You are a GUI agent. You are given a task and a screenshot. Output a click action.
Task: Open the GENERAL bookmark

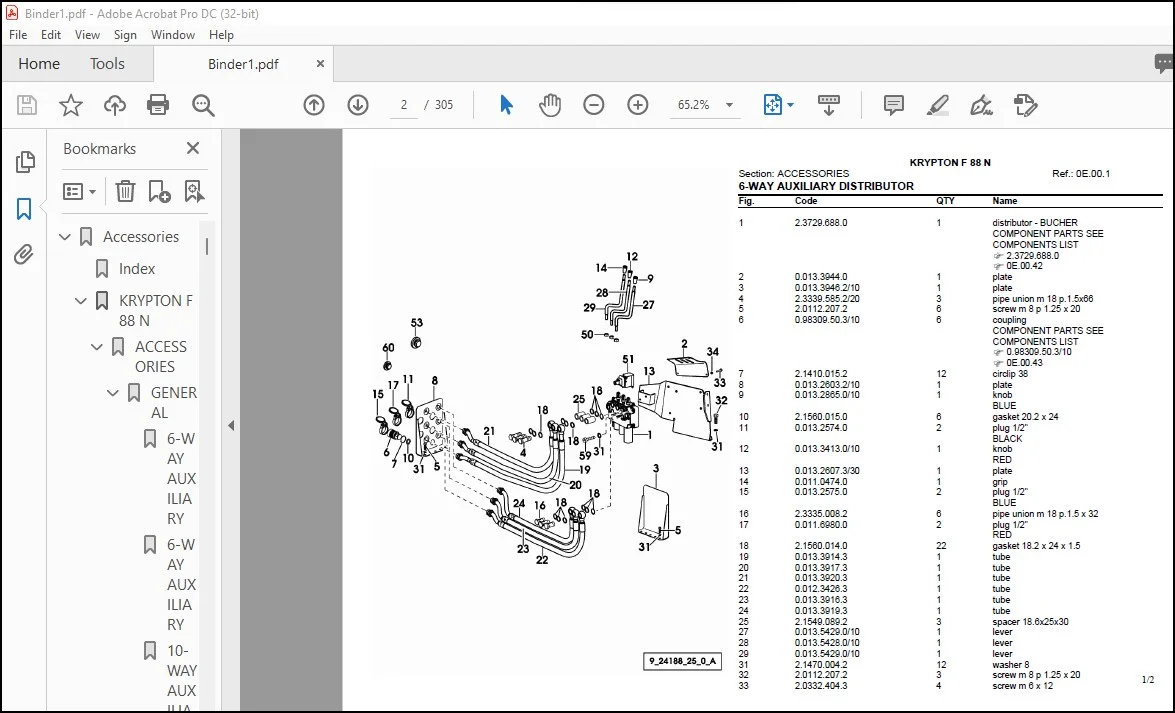coord(174,403)
